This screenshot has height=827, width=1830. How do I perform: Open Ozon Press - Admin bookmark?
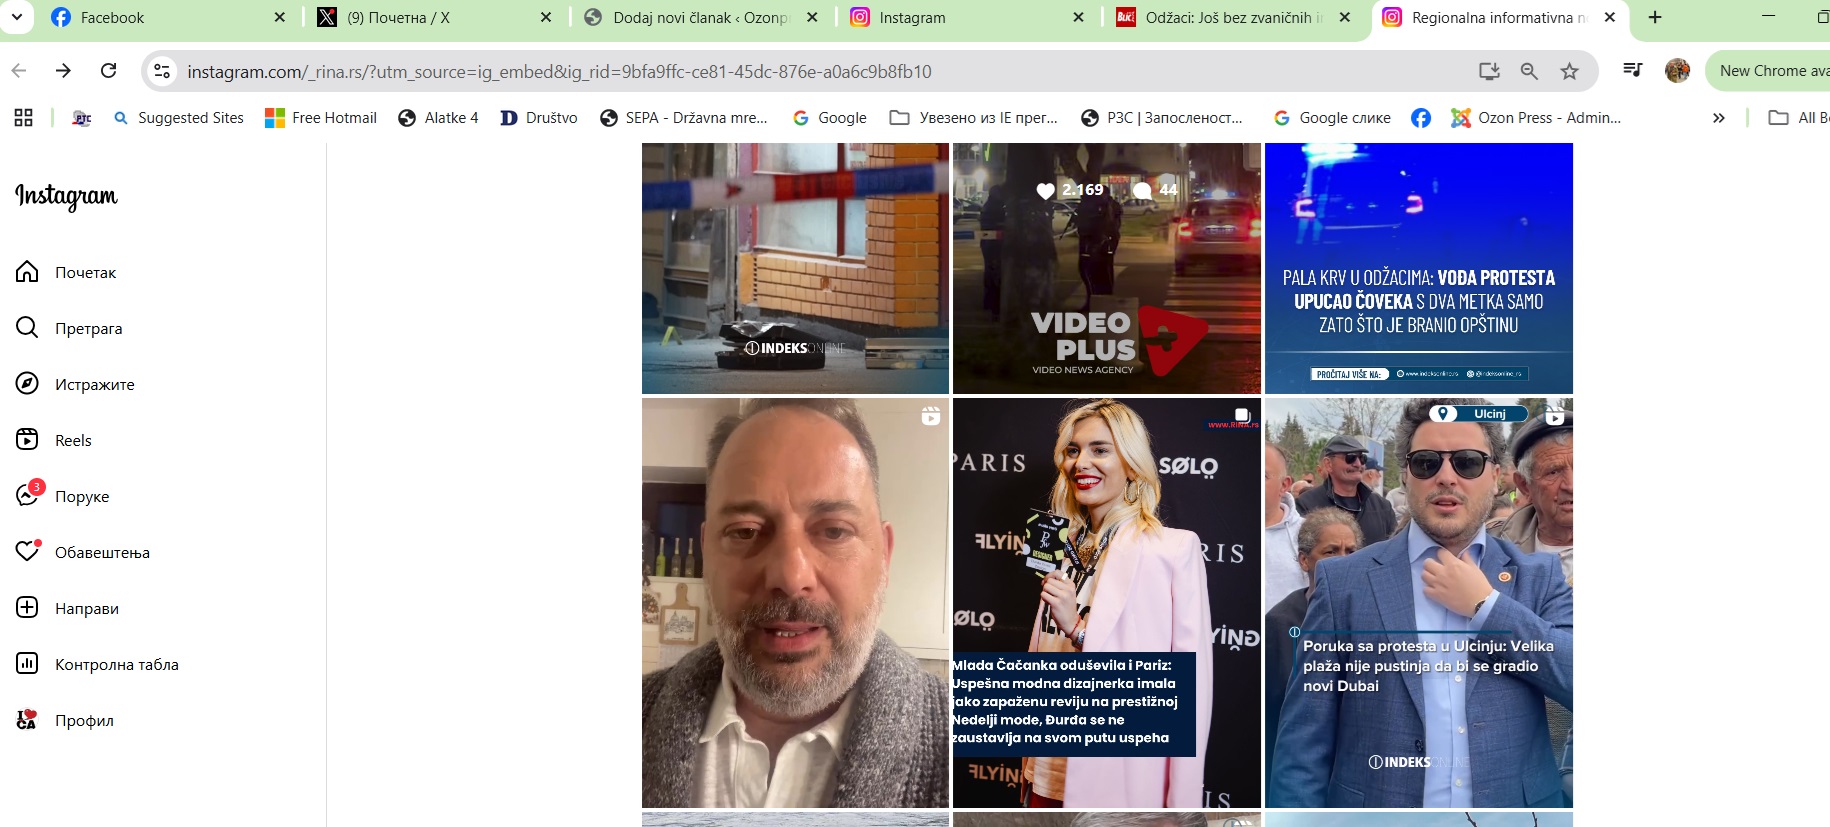tap(1536, 118)
